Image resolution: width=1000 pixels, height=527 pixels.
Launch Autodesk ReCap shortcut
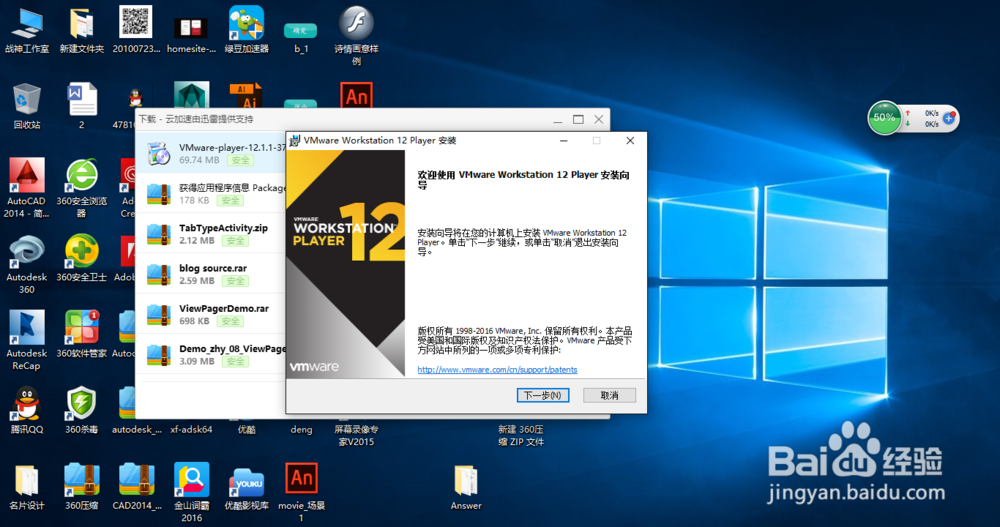point(27,340)
